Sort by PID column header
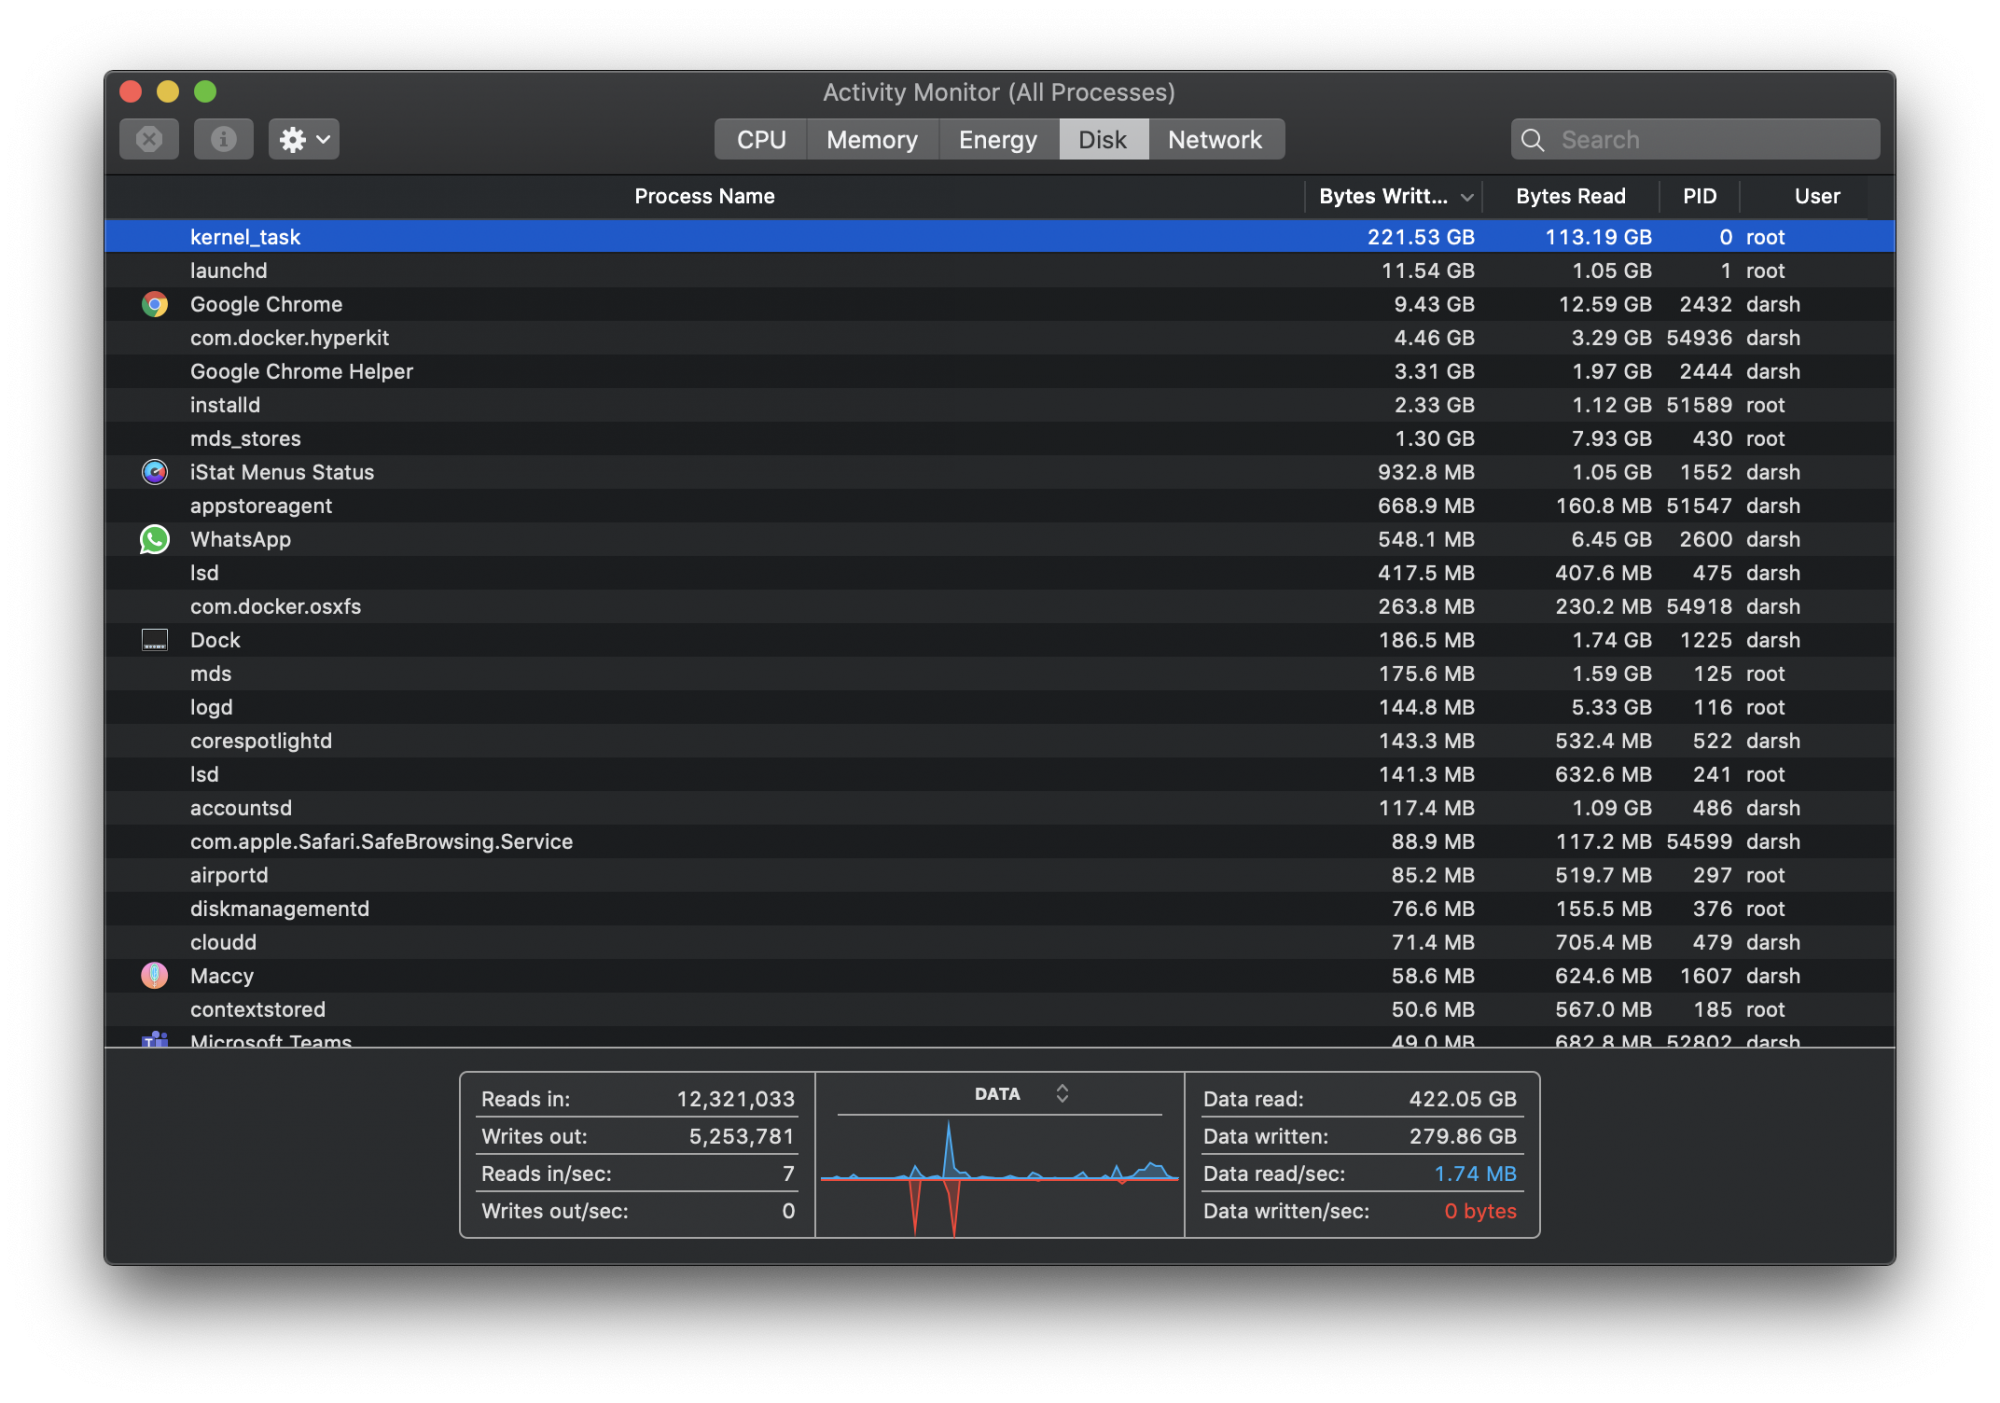The image size is (2000, 1403). (1699, 196)
